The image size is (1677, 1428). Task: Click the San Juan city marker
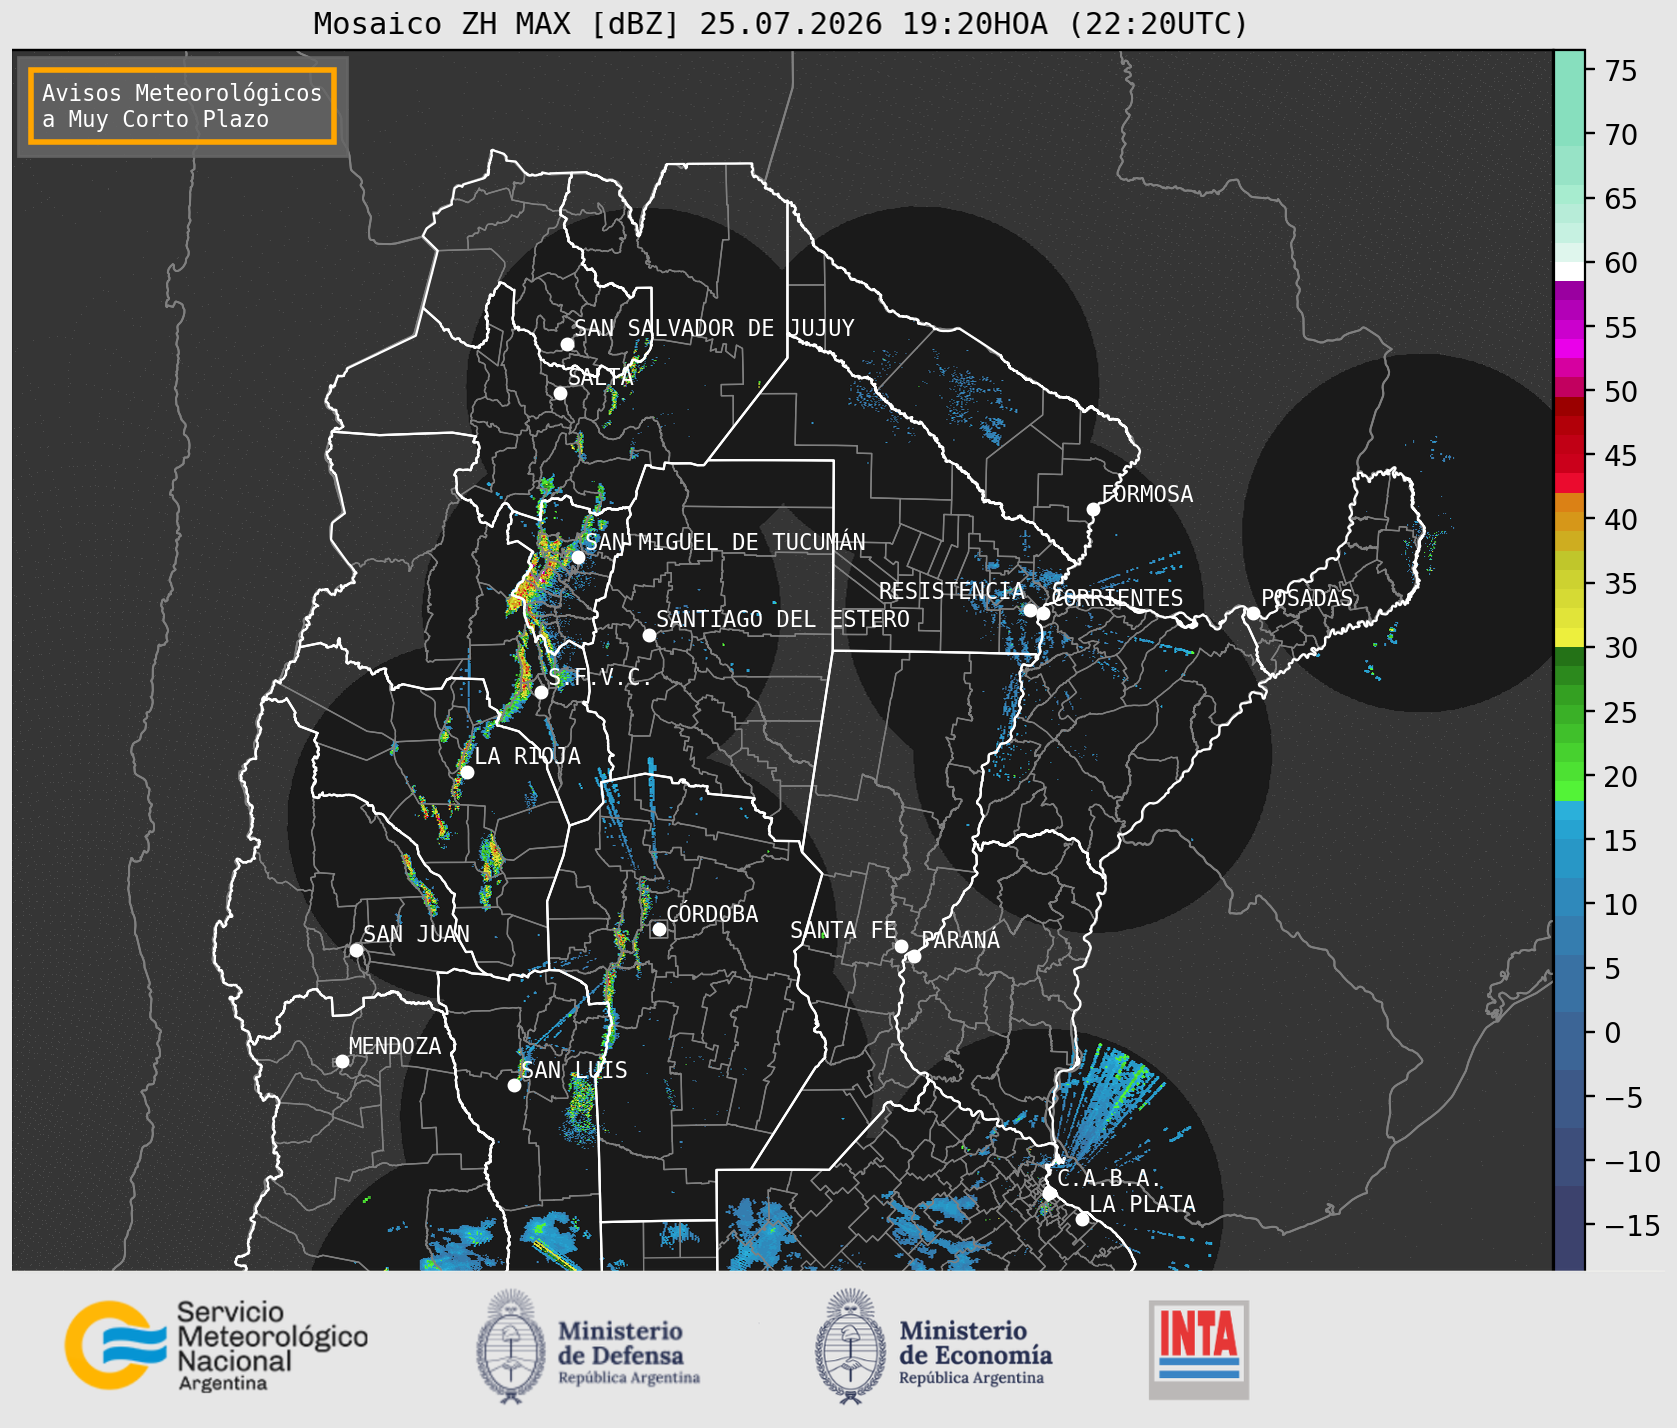click(356, 950)
